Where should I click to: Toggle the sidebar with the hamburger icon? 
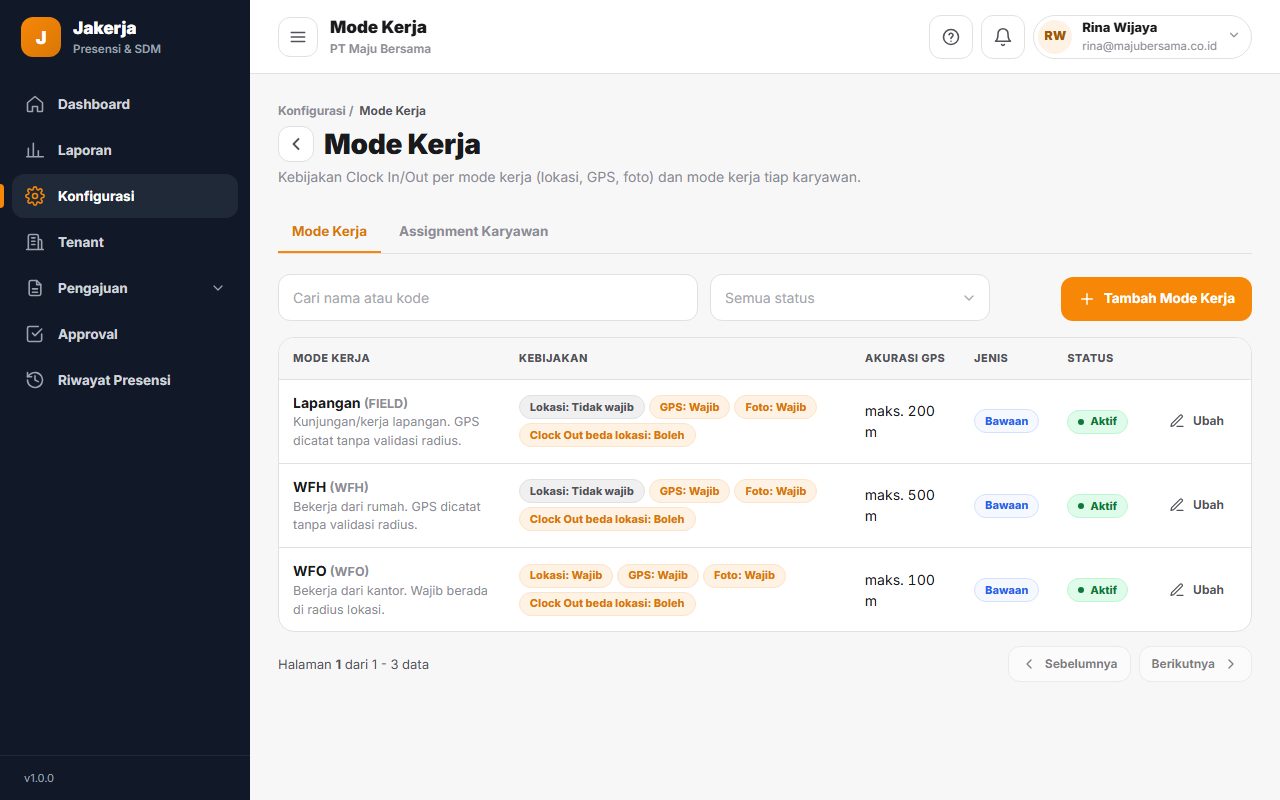[298, 37]
